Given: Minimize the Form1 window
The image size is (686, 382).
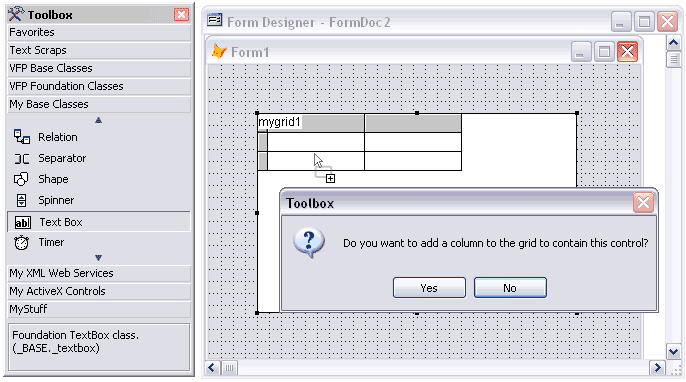Looking at the screenshot, I should (581, 52).
